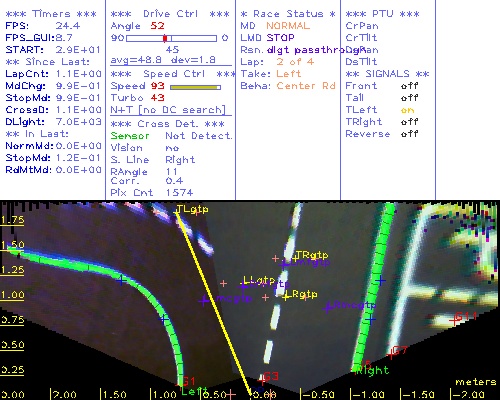500x400 pixels.
Task: Click the red G7 marker cross
Action: [x=391, y=354]
